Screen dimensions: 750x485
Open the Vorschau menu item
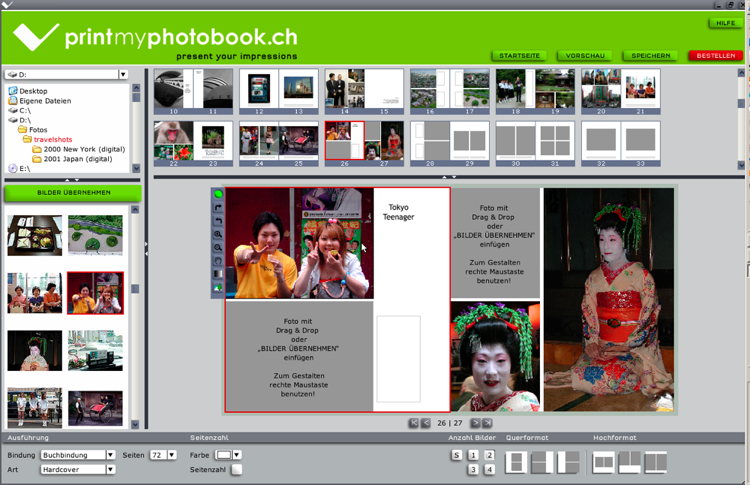tap(584, 56)
